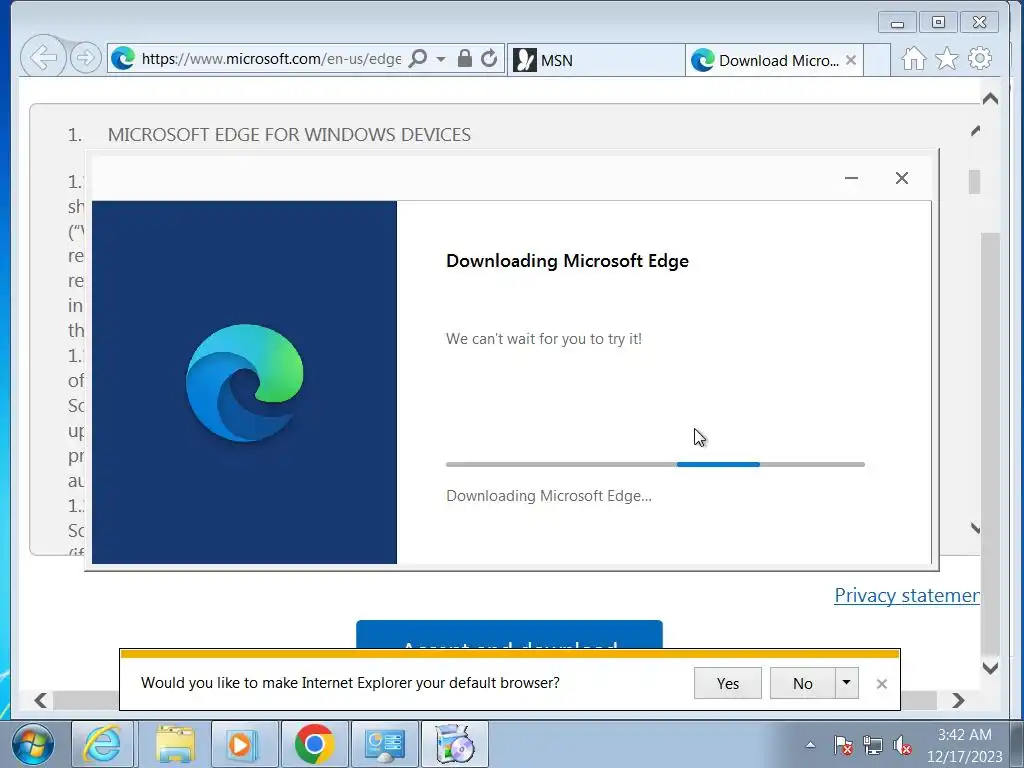Image resolution: width=1024 pixels, height=768 pixels.
Task: Close the Download Microsoft Edge tab
Action: point(850,60)
